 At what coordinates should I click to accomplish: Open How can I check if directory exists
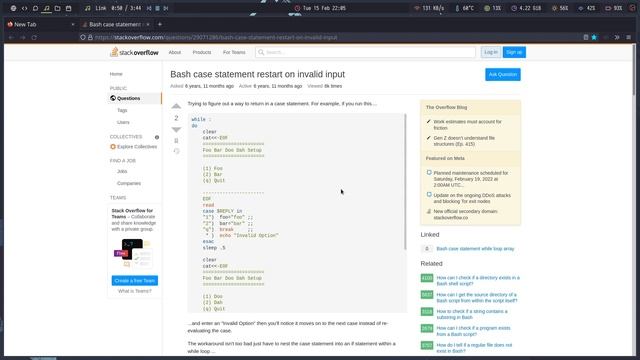[x=478, y=280]
